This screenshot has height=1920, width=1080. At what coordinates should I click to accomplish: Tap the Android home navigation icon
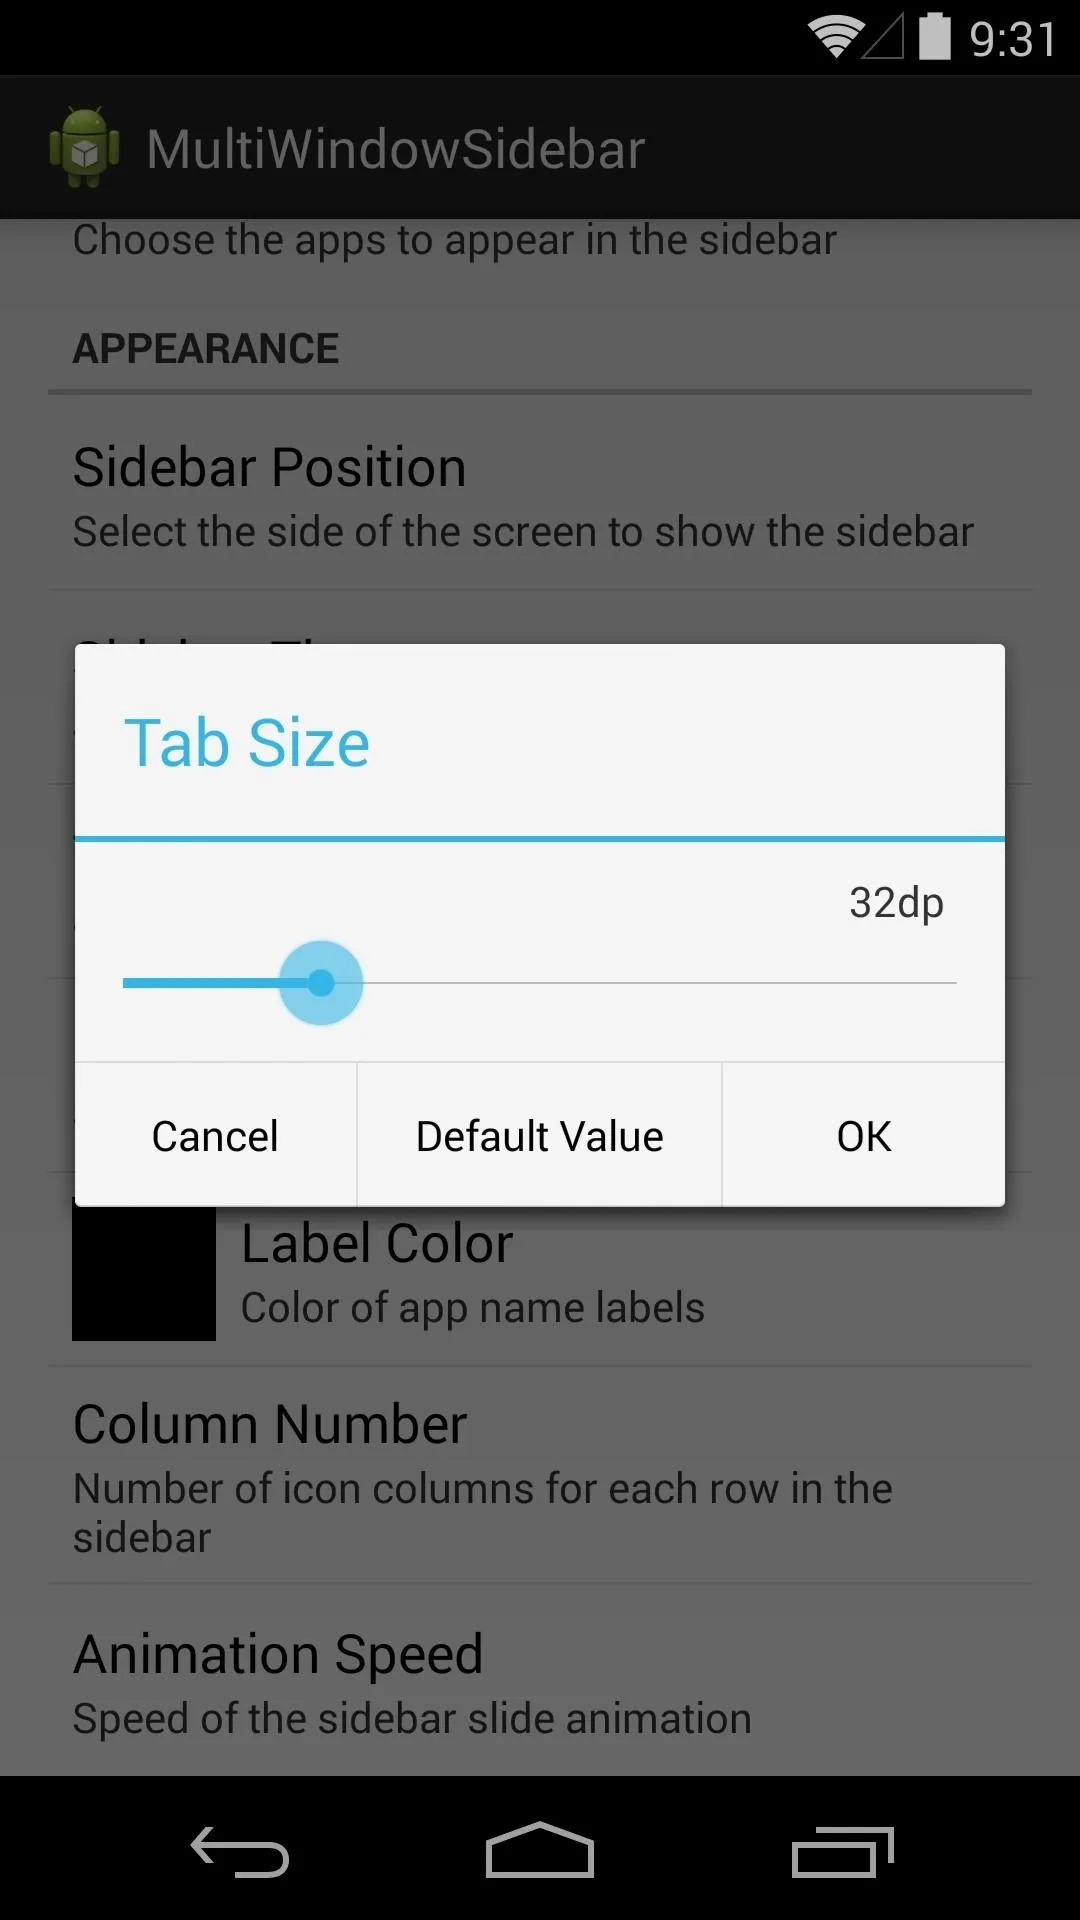tap(540, 1850)
